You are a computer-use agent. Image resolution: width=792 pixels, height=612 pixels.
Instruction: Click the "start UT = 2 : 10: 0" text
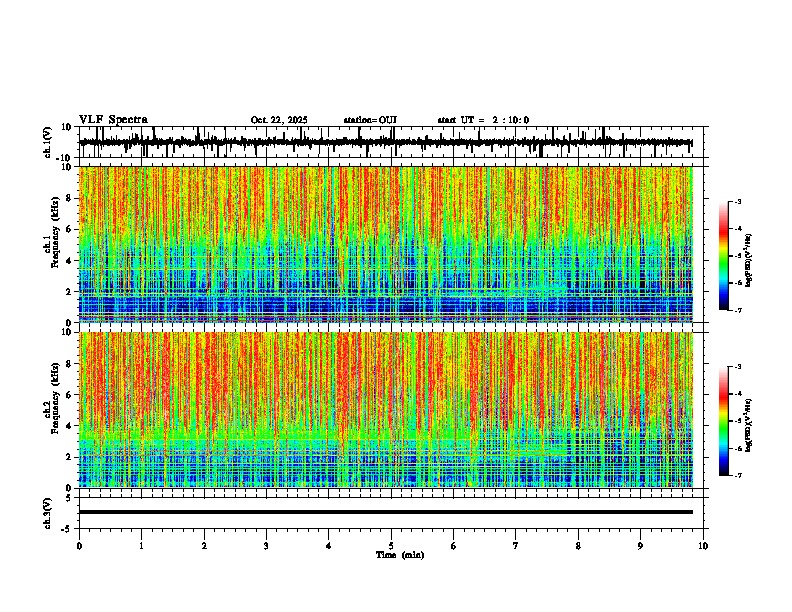[x=483, y=120]
